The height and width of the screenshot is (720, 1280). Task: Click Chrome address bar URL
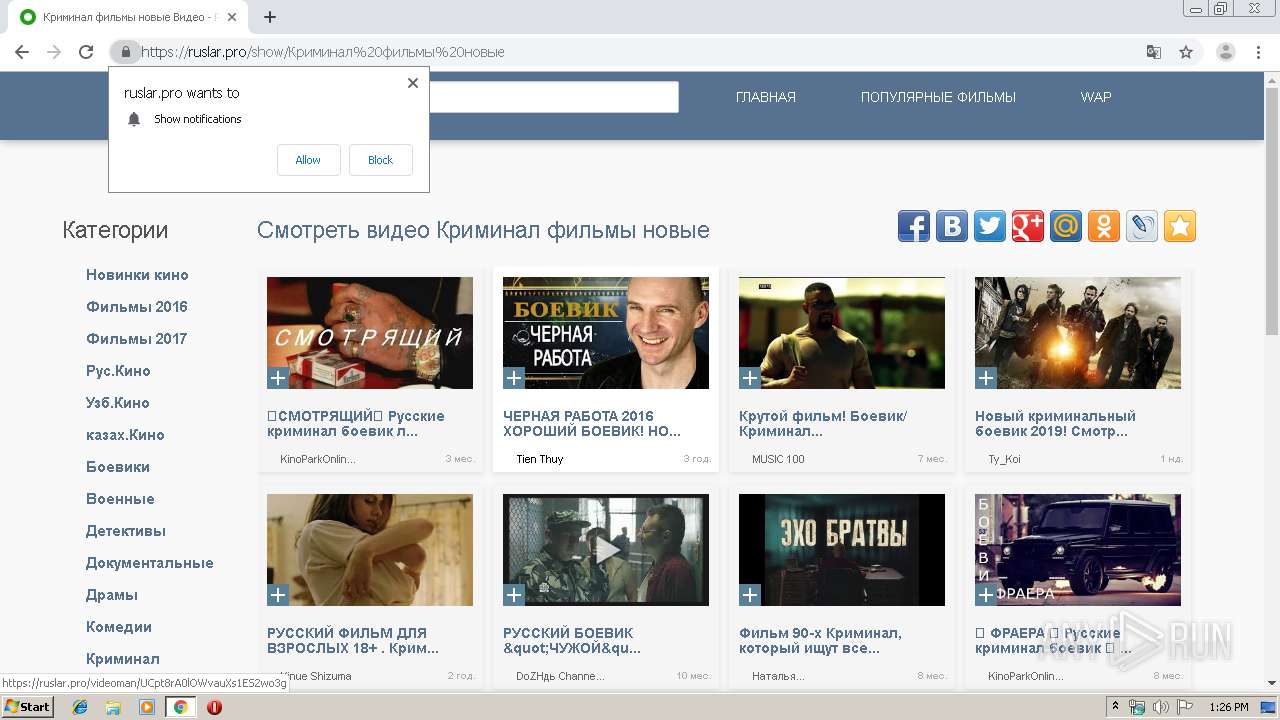point(322,52)
